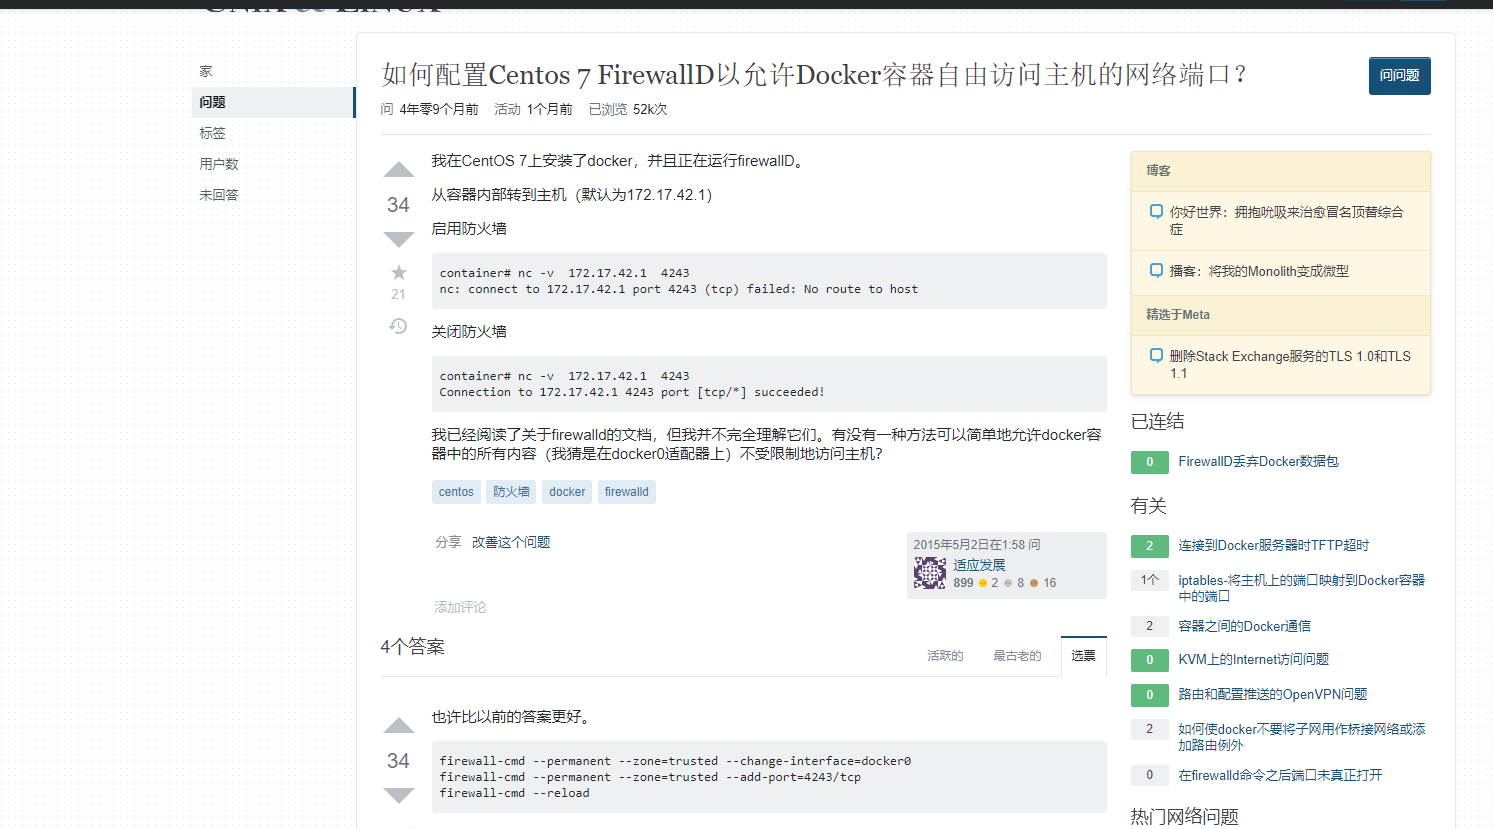This screenshot has height=829, width=1493.
Task: Open the 'docker' tag page
Action: point(566,491)
